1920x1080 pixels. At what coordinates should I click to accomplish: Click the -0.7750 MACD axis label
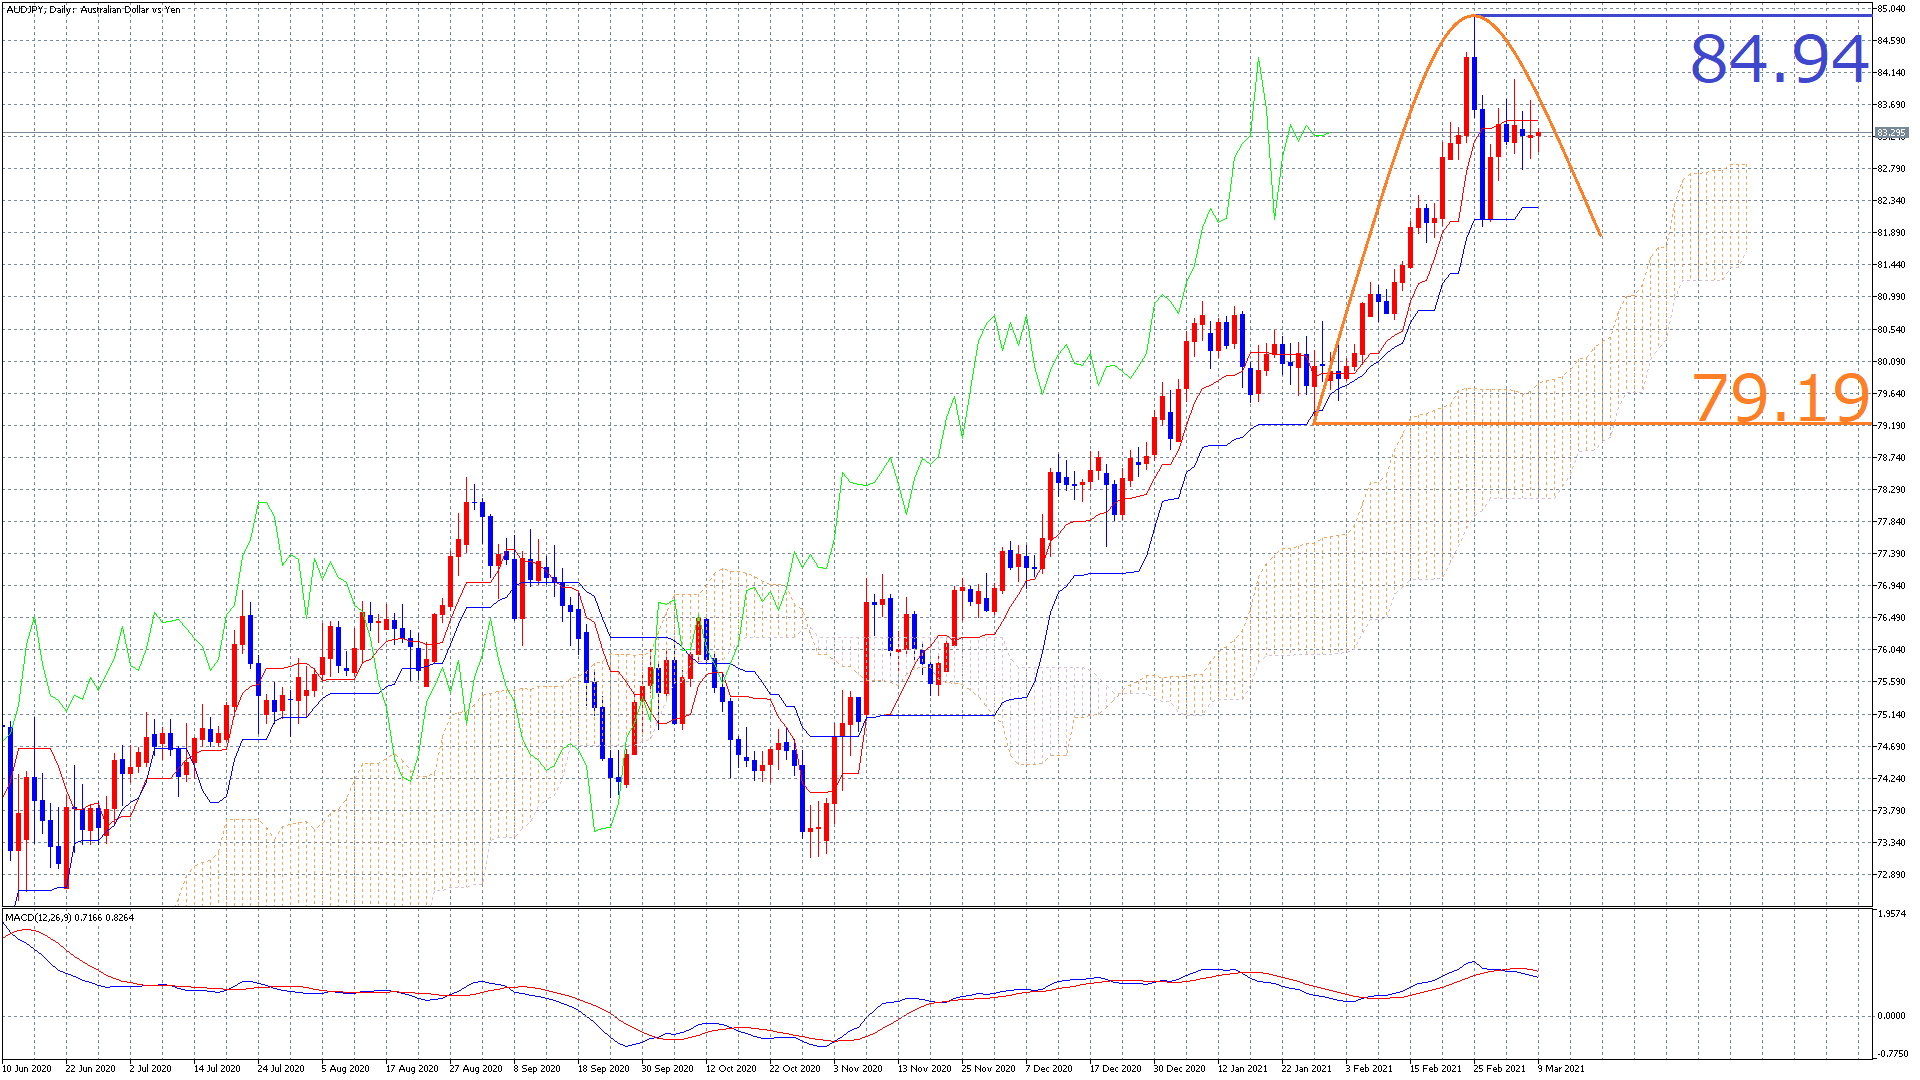(x=1891, y=1054)
